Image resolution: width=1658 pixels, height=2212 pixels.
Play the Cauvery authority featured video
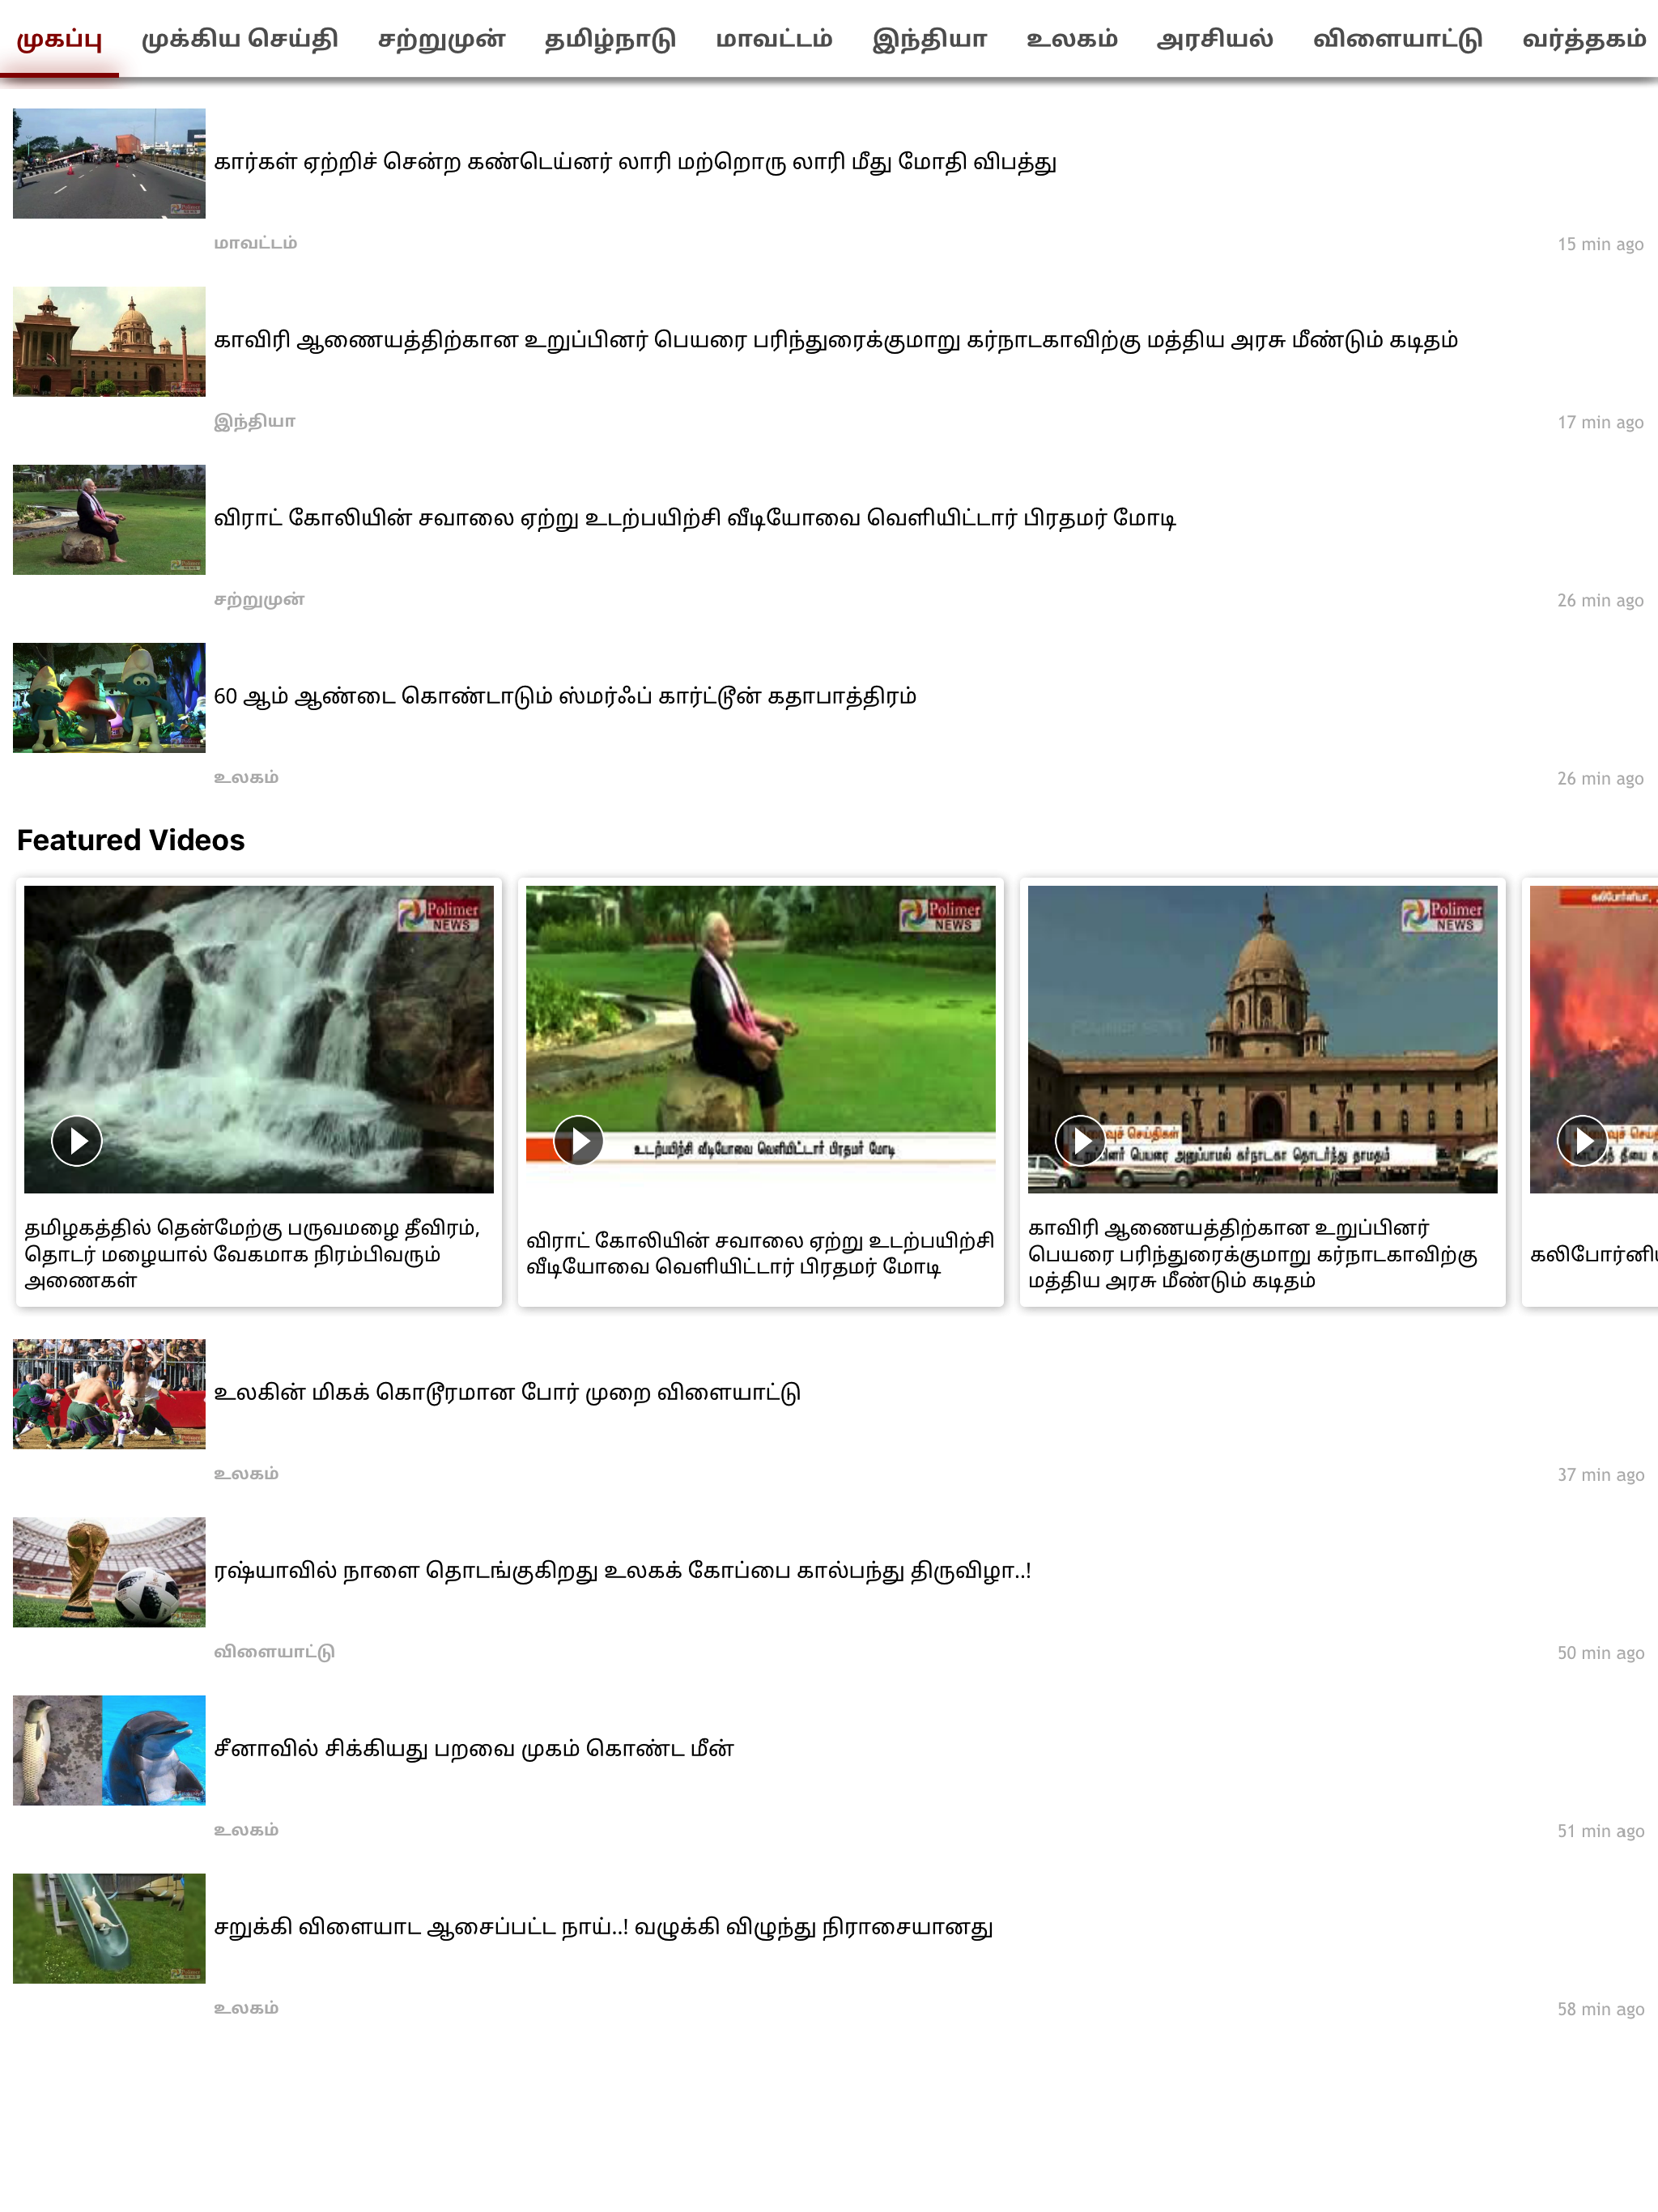click(x=1081, y=1140)
